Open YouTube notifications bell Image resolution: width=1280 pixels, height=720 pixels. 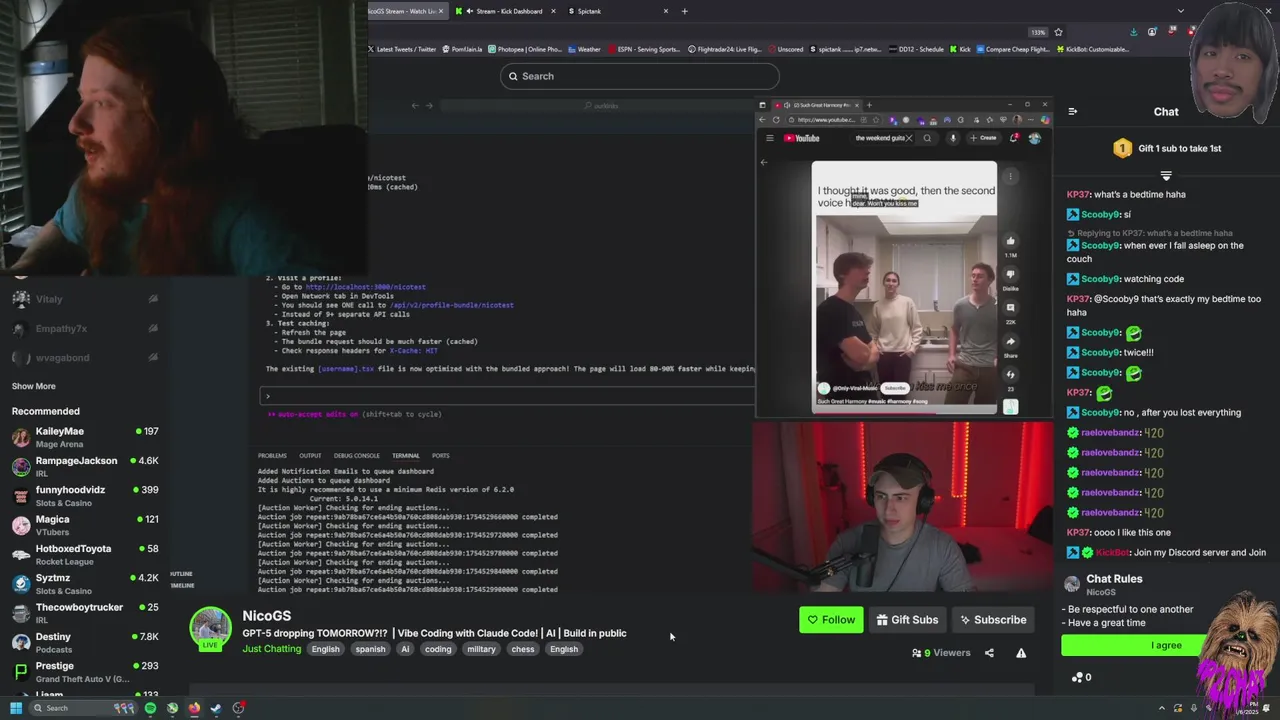tap(1014, 138)
